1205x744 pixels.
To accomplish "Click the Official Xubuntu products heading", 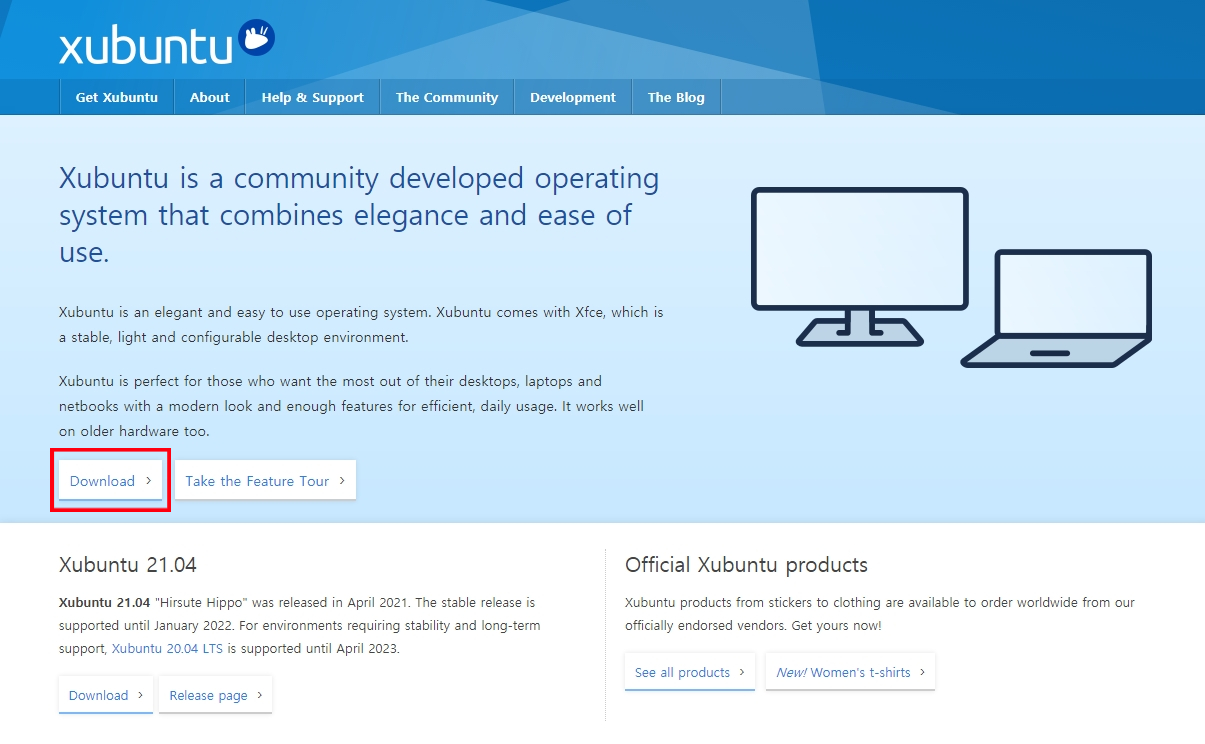I will (746, 564).
